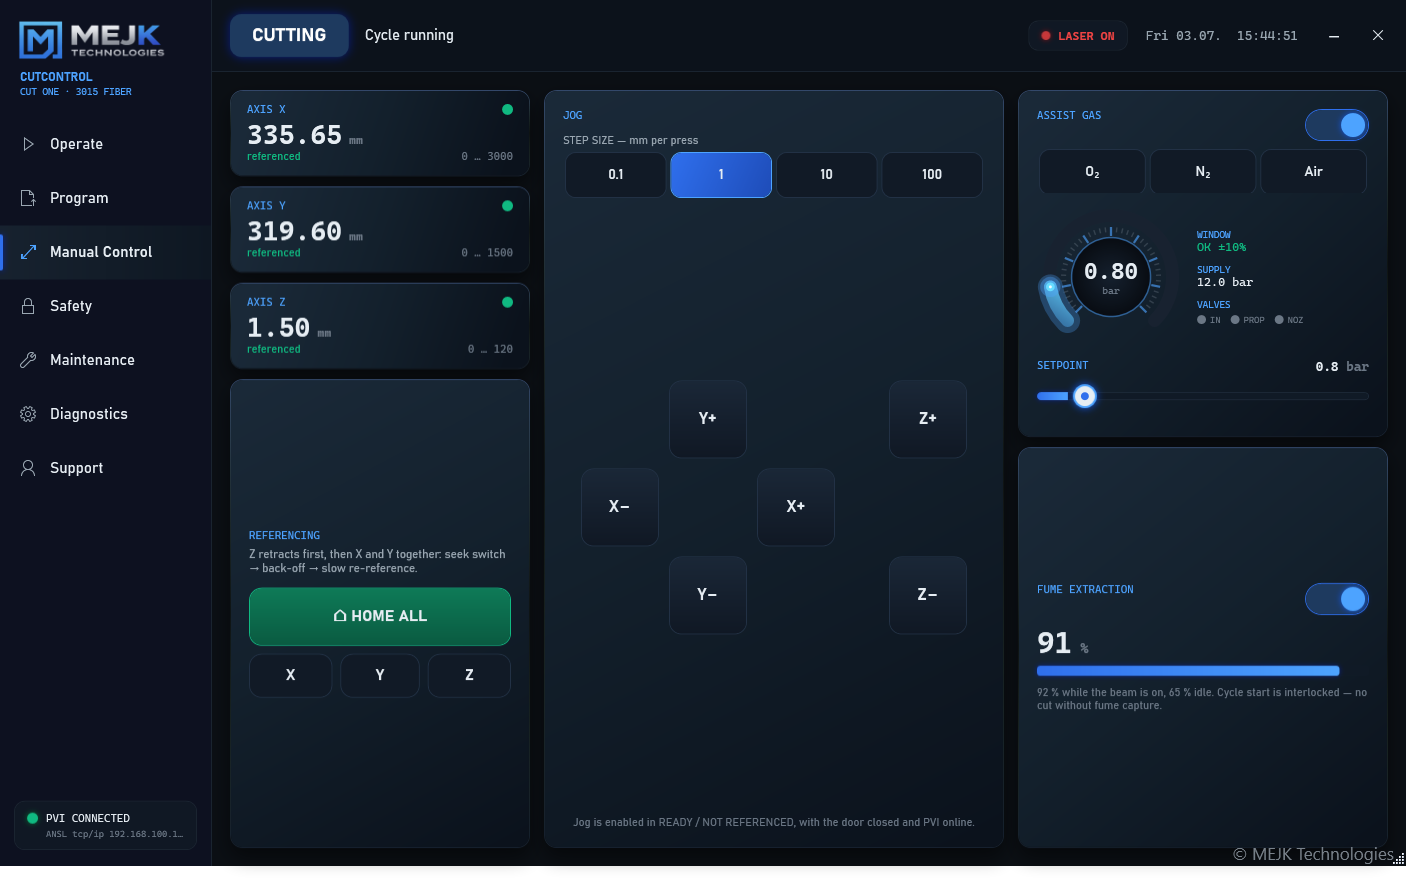
Task: Click the fume extraction 91 % value
Action: pos(1063,643)
